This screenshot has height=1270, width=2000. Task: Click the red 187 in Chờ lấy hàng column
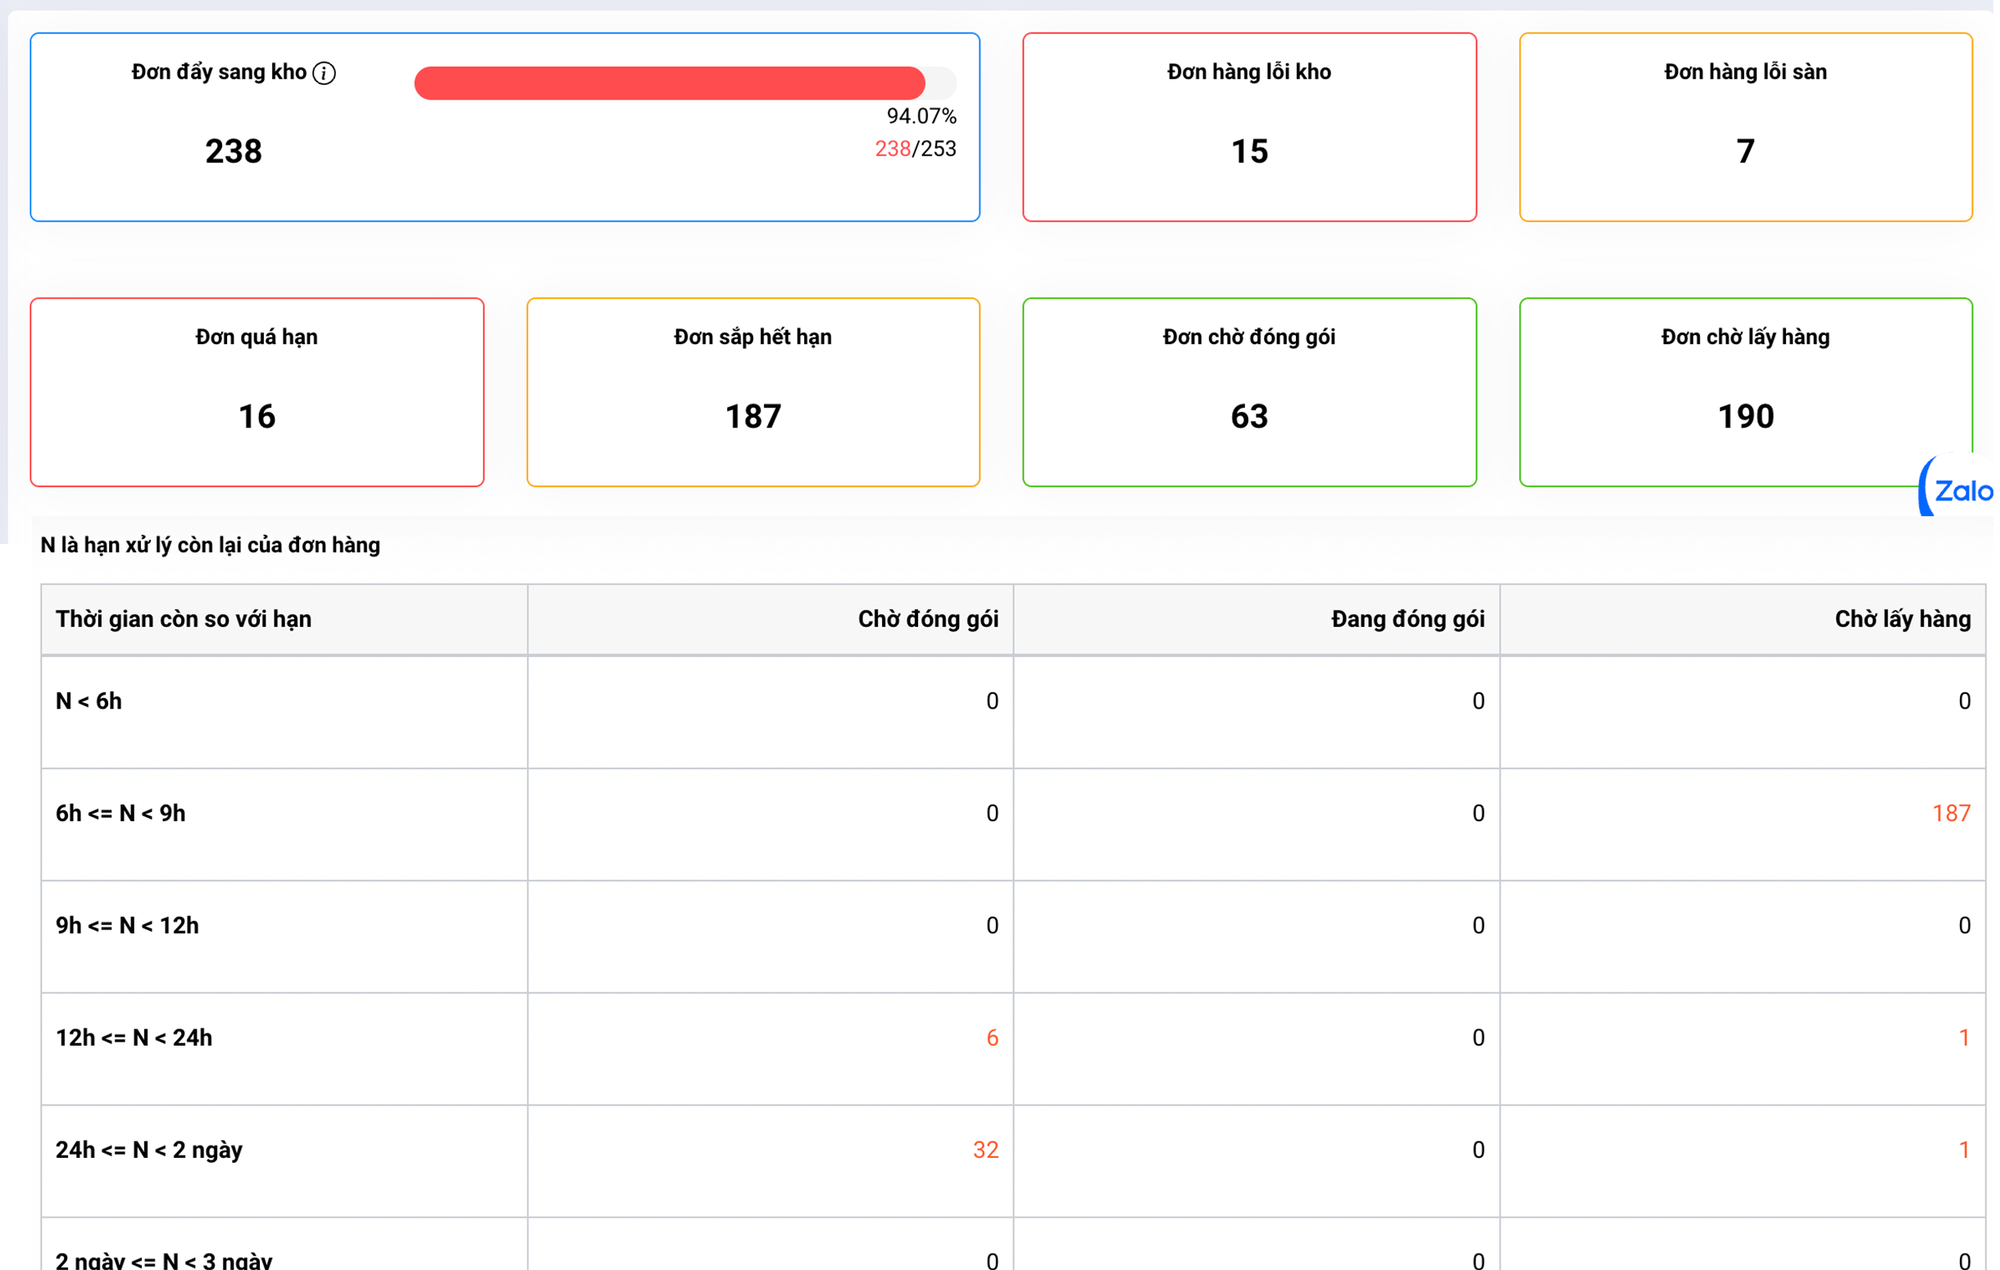tap(1950, 813)
